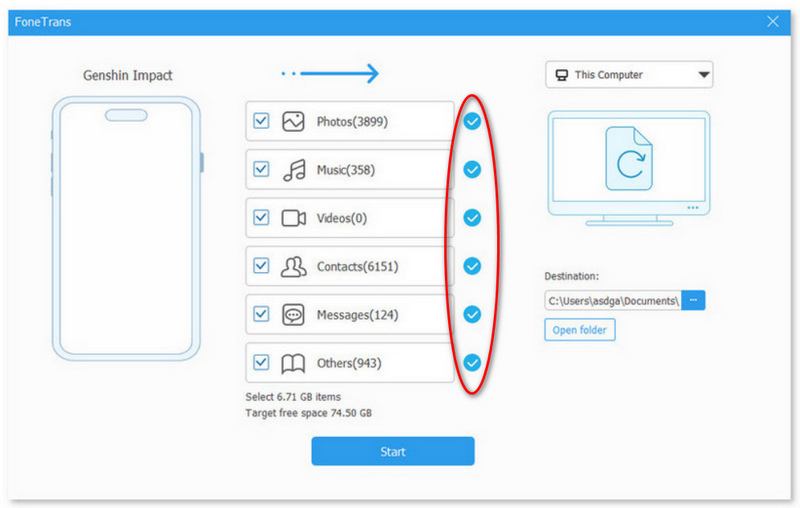Click the blue checkmark beside Others
This screenshot has height=508, width=800.
click(472, 362)
